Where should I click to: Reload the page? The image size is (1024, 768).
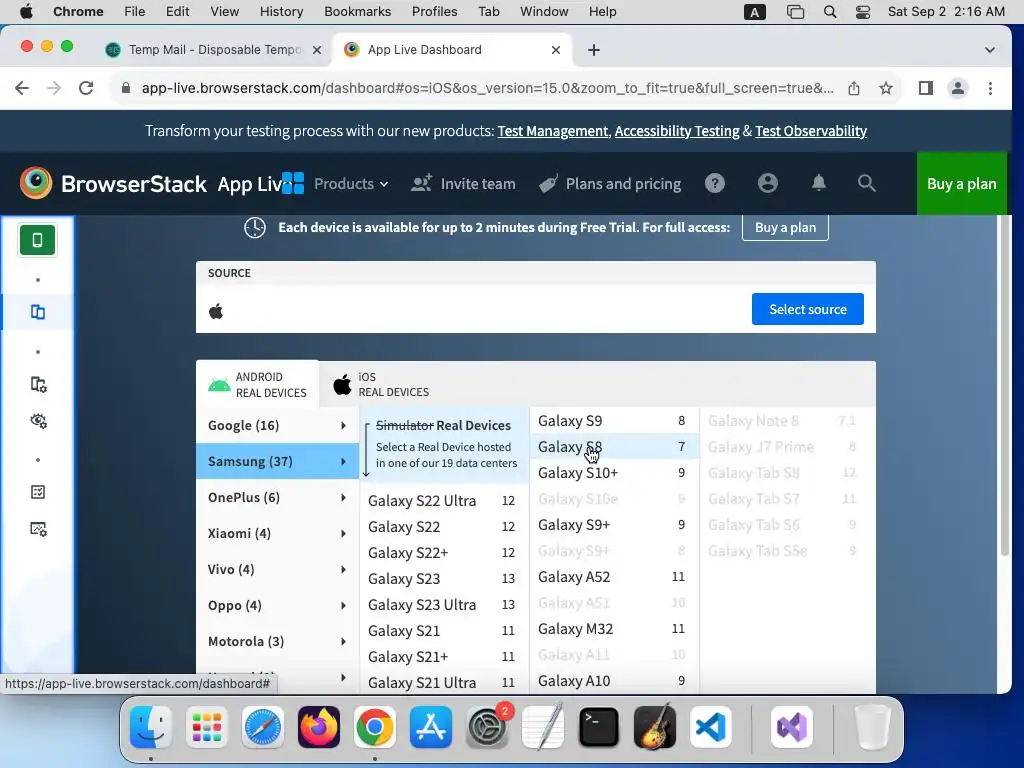86,88
